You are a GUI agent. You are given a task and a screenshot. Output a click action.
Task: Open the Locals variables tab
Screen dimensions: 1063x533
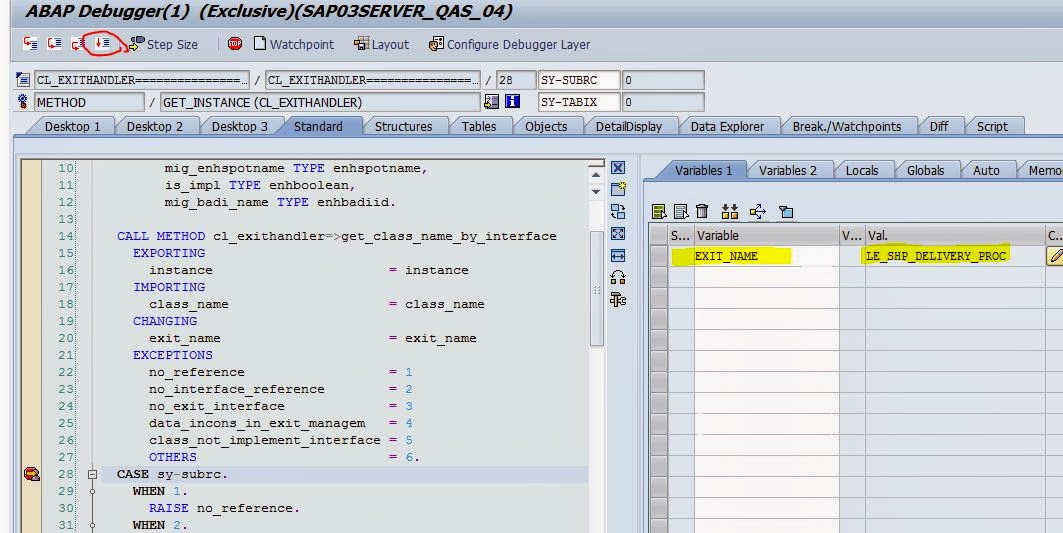(x=861, y=170)
